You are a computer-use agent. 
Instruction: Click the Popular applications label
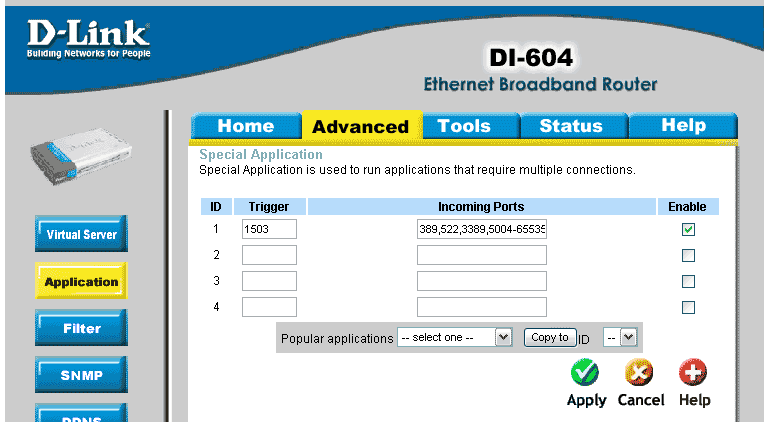(337, 339)
